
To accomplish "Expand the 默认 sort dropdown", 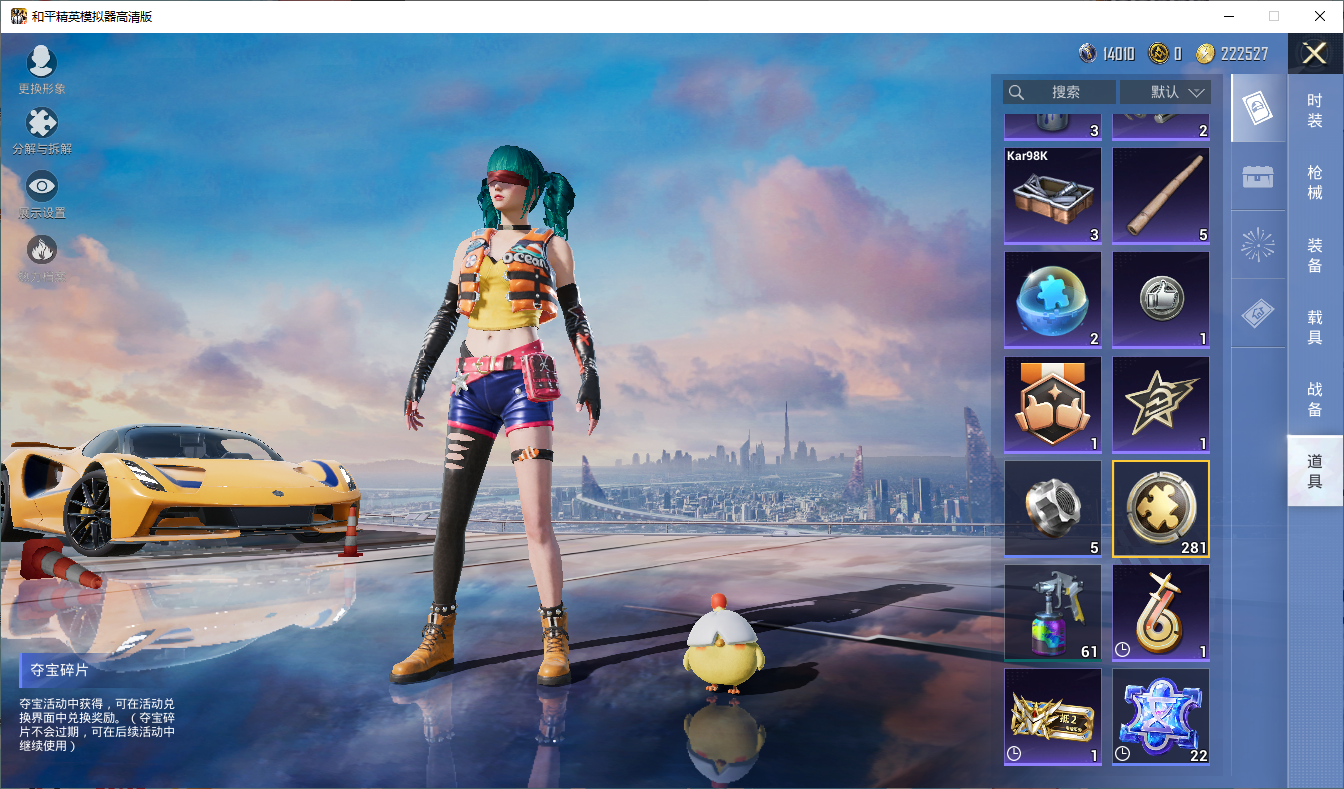I will 1165,92.
